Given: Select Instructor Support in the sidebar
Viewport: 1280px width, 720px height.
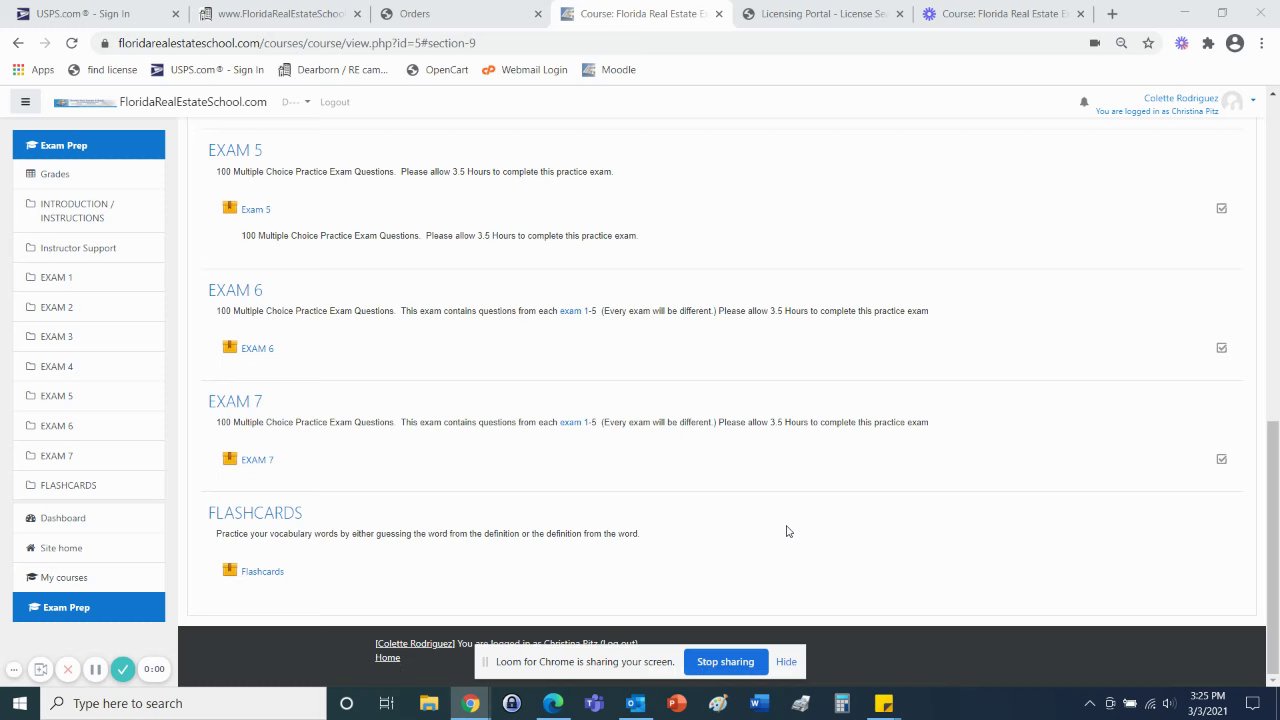Looking at the screenshot, I should tap(89, 248).
